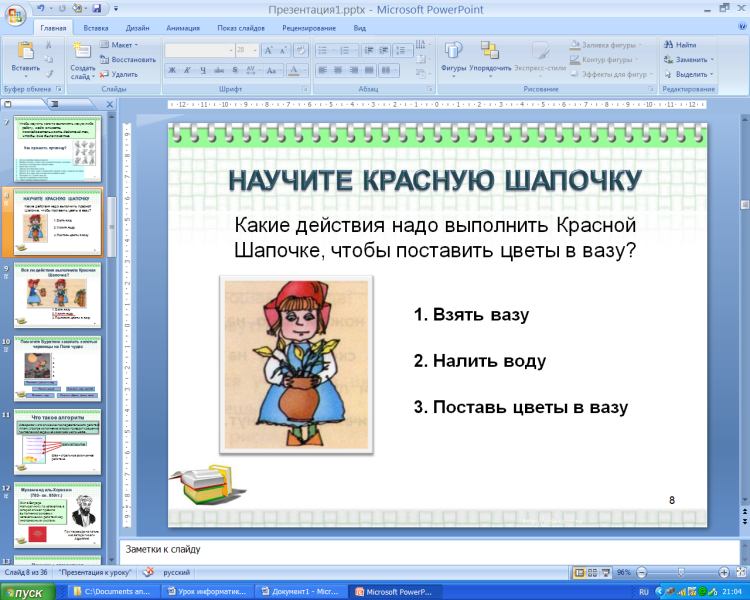Open the Animation (Анимация) ribbon tab
750x600 pixels.
(183, 28)
